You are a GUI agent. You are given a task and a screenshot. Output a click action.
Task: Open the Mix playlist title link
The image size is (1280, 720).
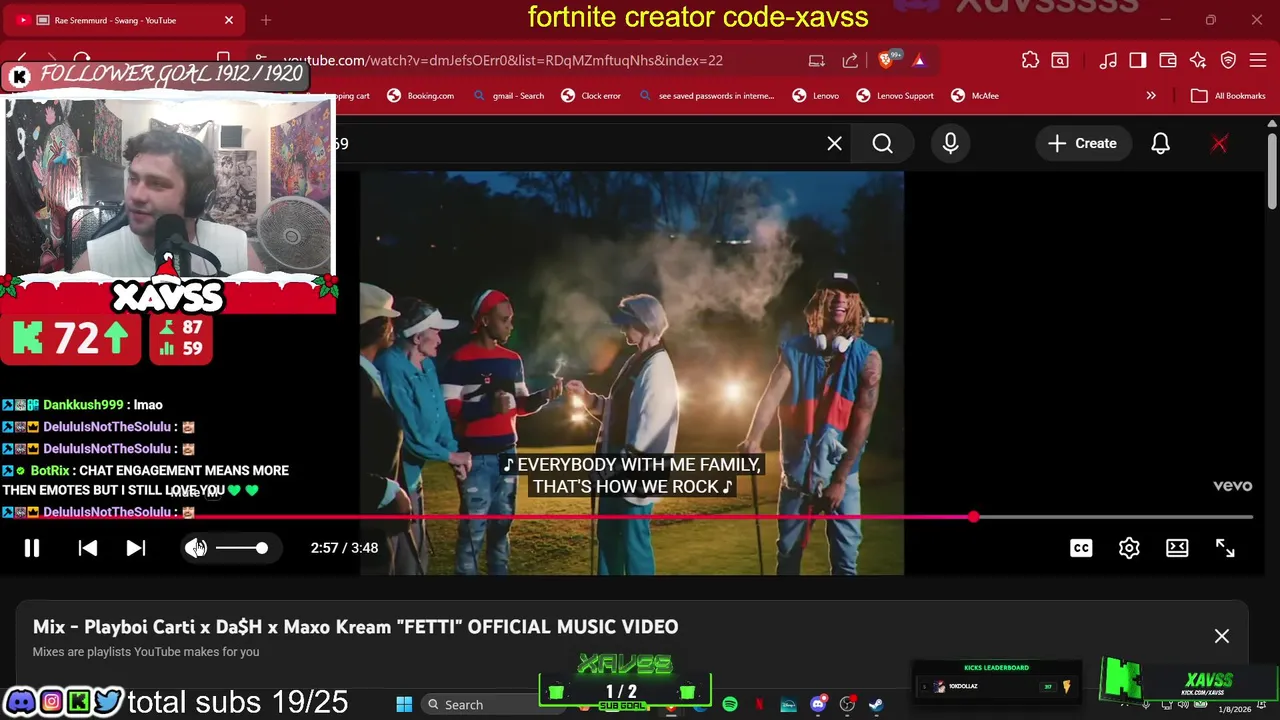coord(355,627)
